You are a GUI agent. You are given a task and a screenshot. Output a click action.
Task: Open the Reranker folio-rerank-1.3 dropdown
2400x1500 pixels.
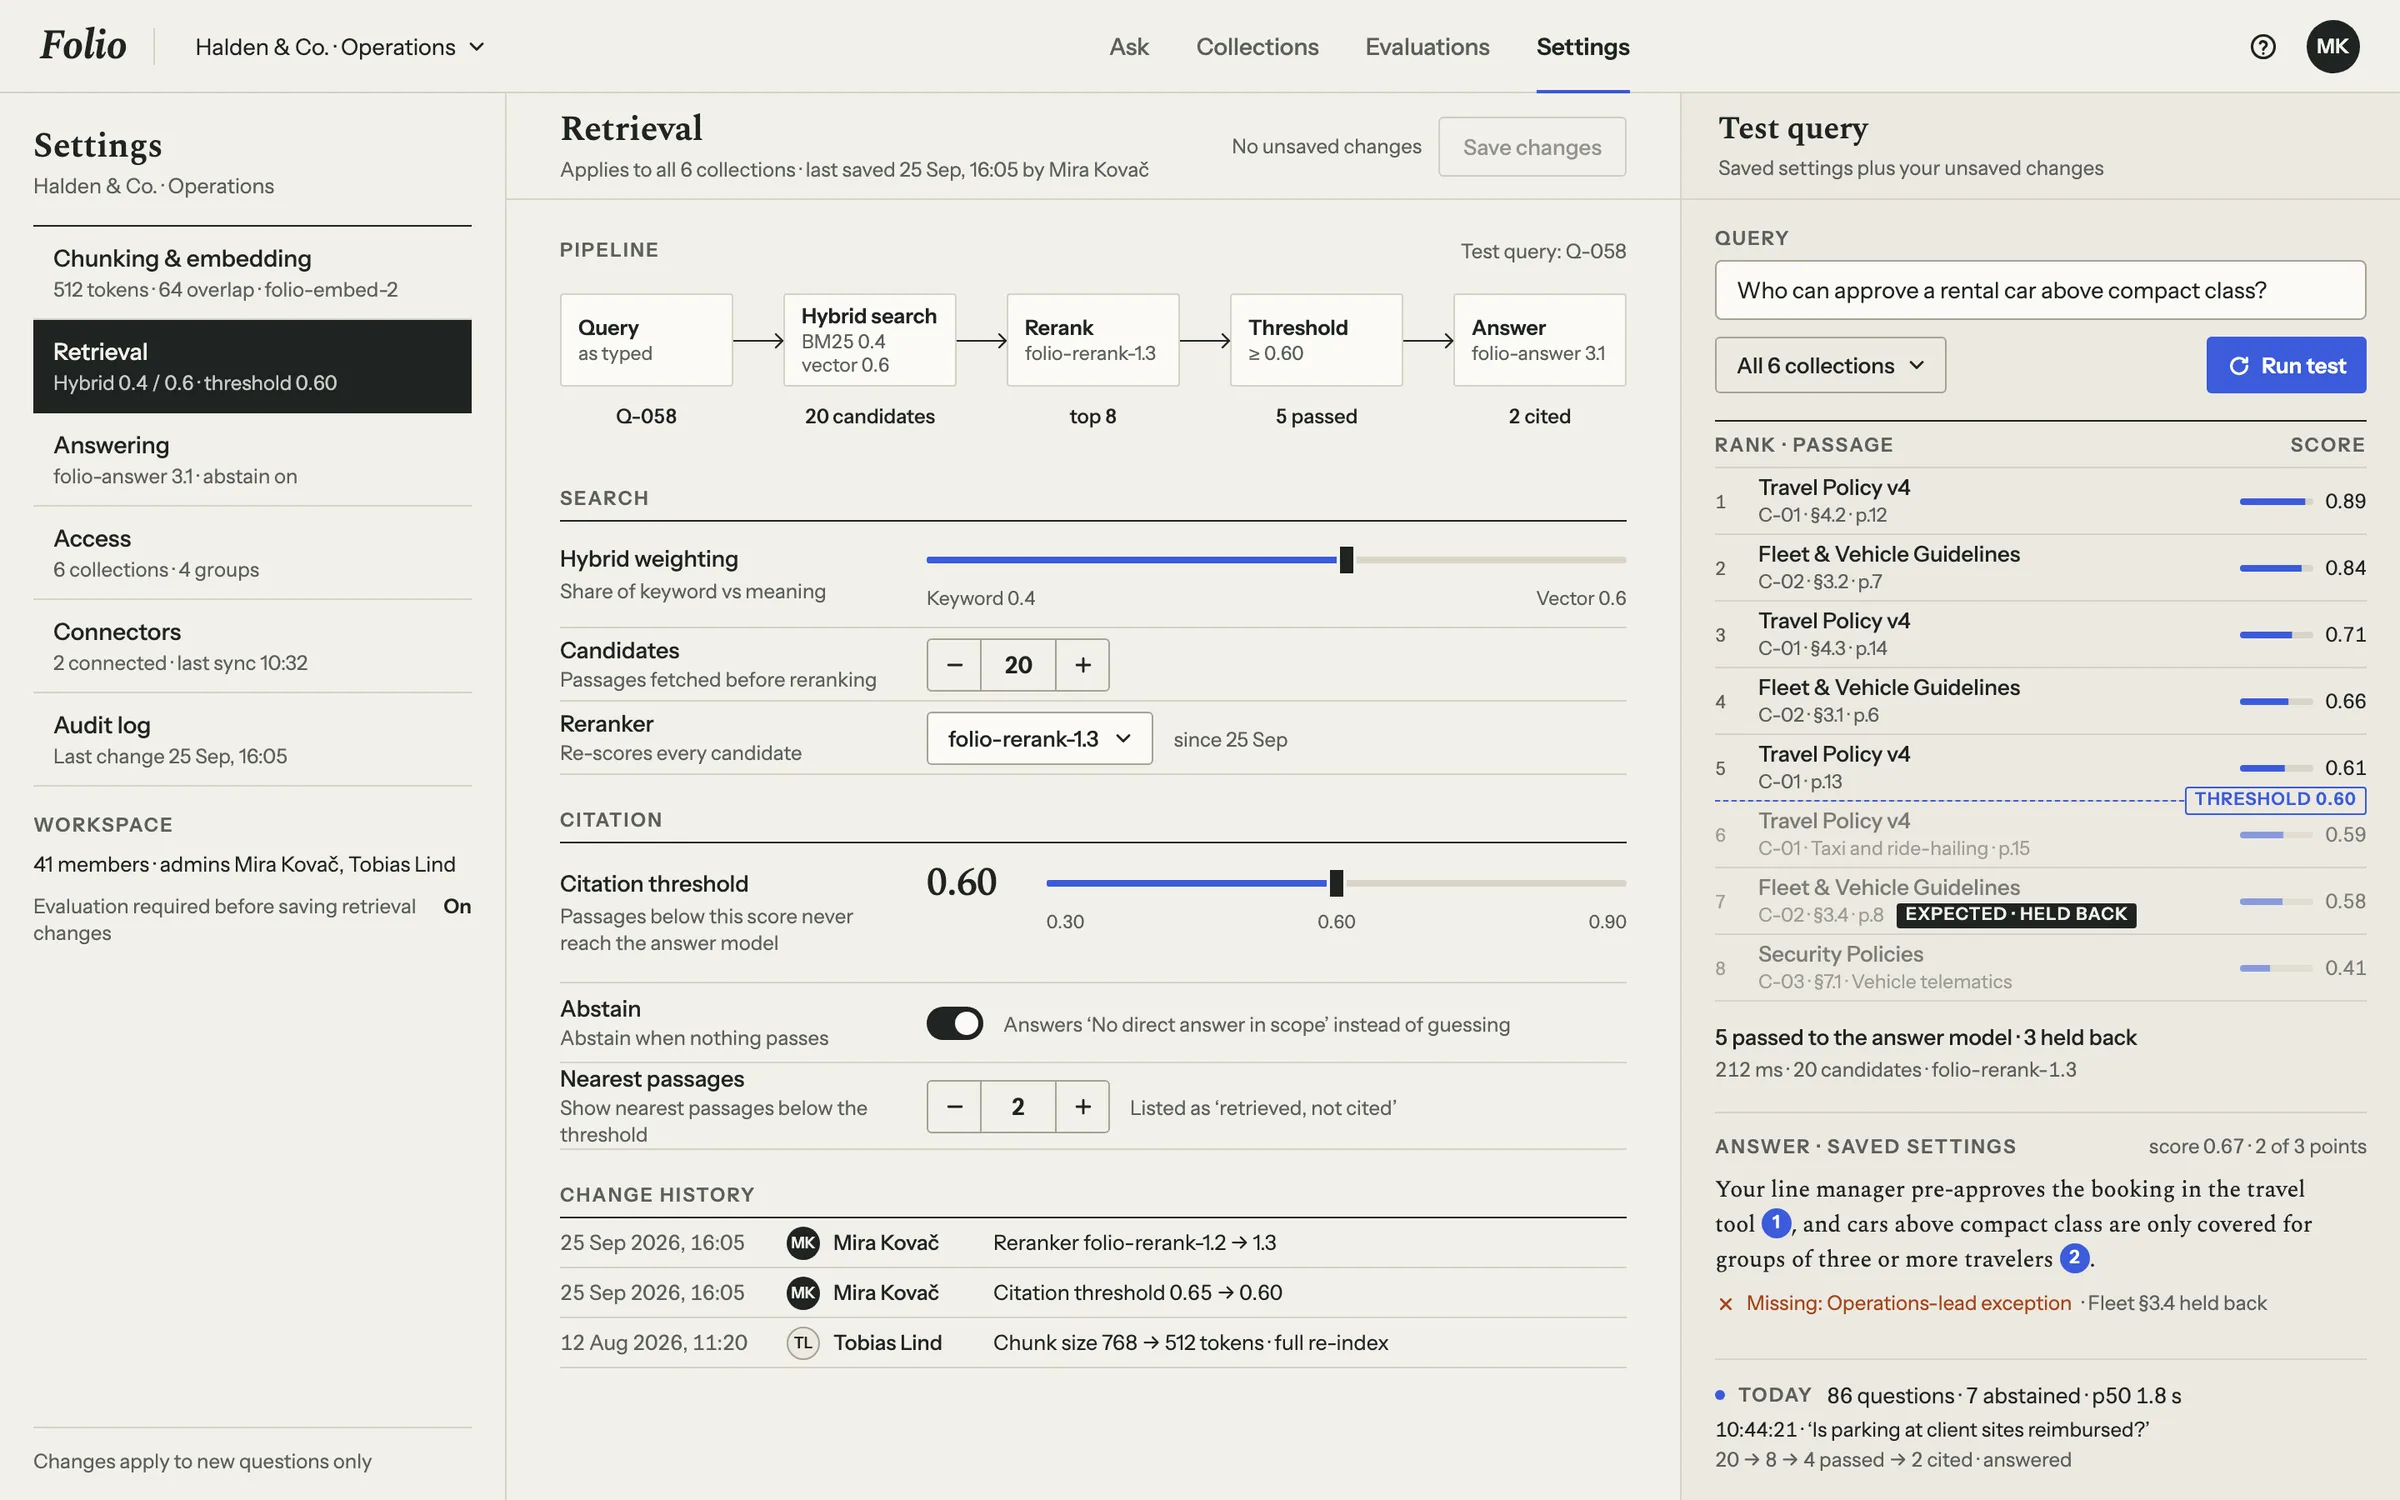click(1039, 739)
